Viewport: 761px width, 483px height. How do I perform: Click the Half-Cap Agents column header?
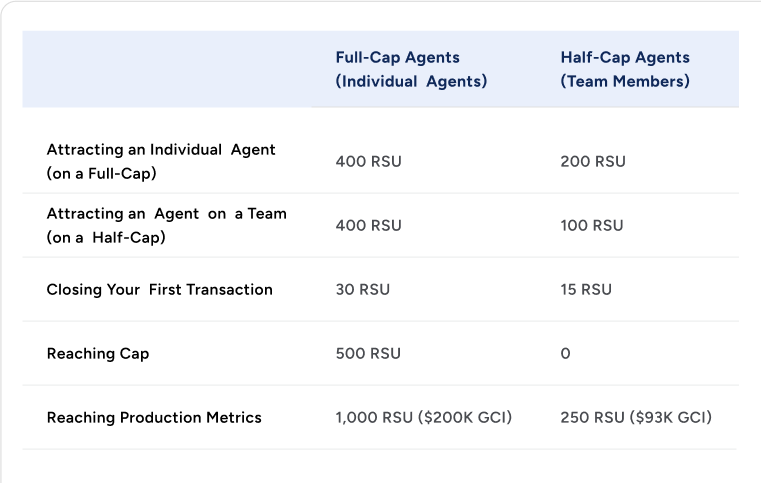624,58
